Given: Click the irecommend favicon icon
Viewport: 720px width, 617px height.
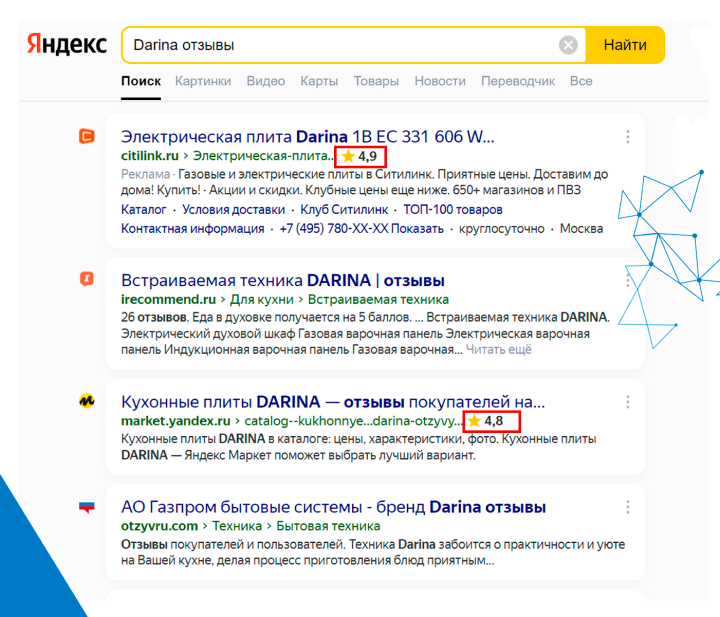Looking at the screenshot, I should click(87, 279).
